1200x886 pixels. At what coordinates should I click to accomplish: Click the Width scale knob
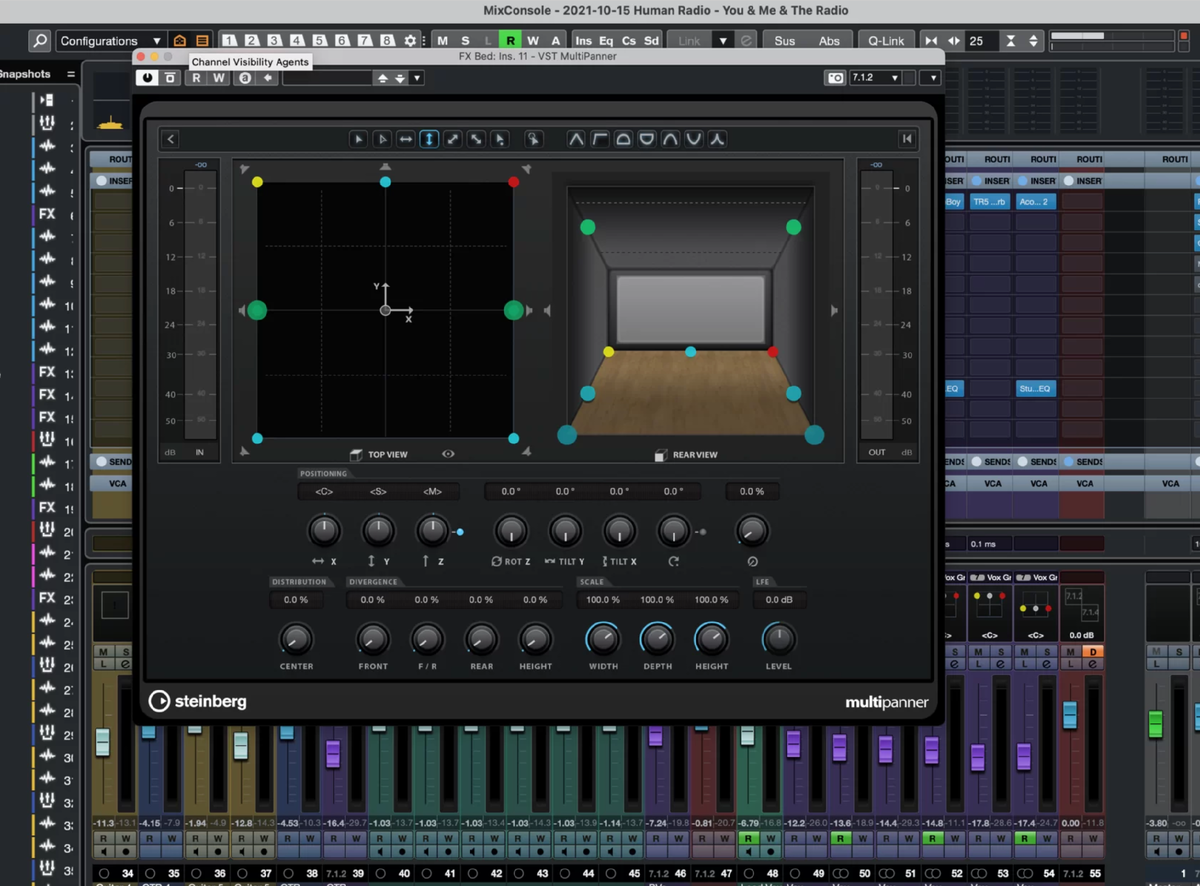pyautogui.click(x=603, y=638)
